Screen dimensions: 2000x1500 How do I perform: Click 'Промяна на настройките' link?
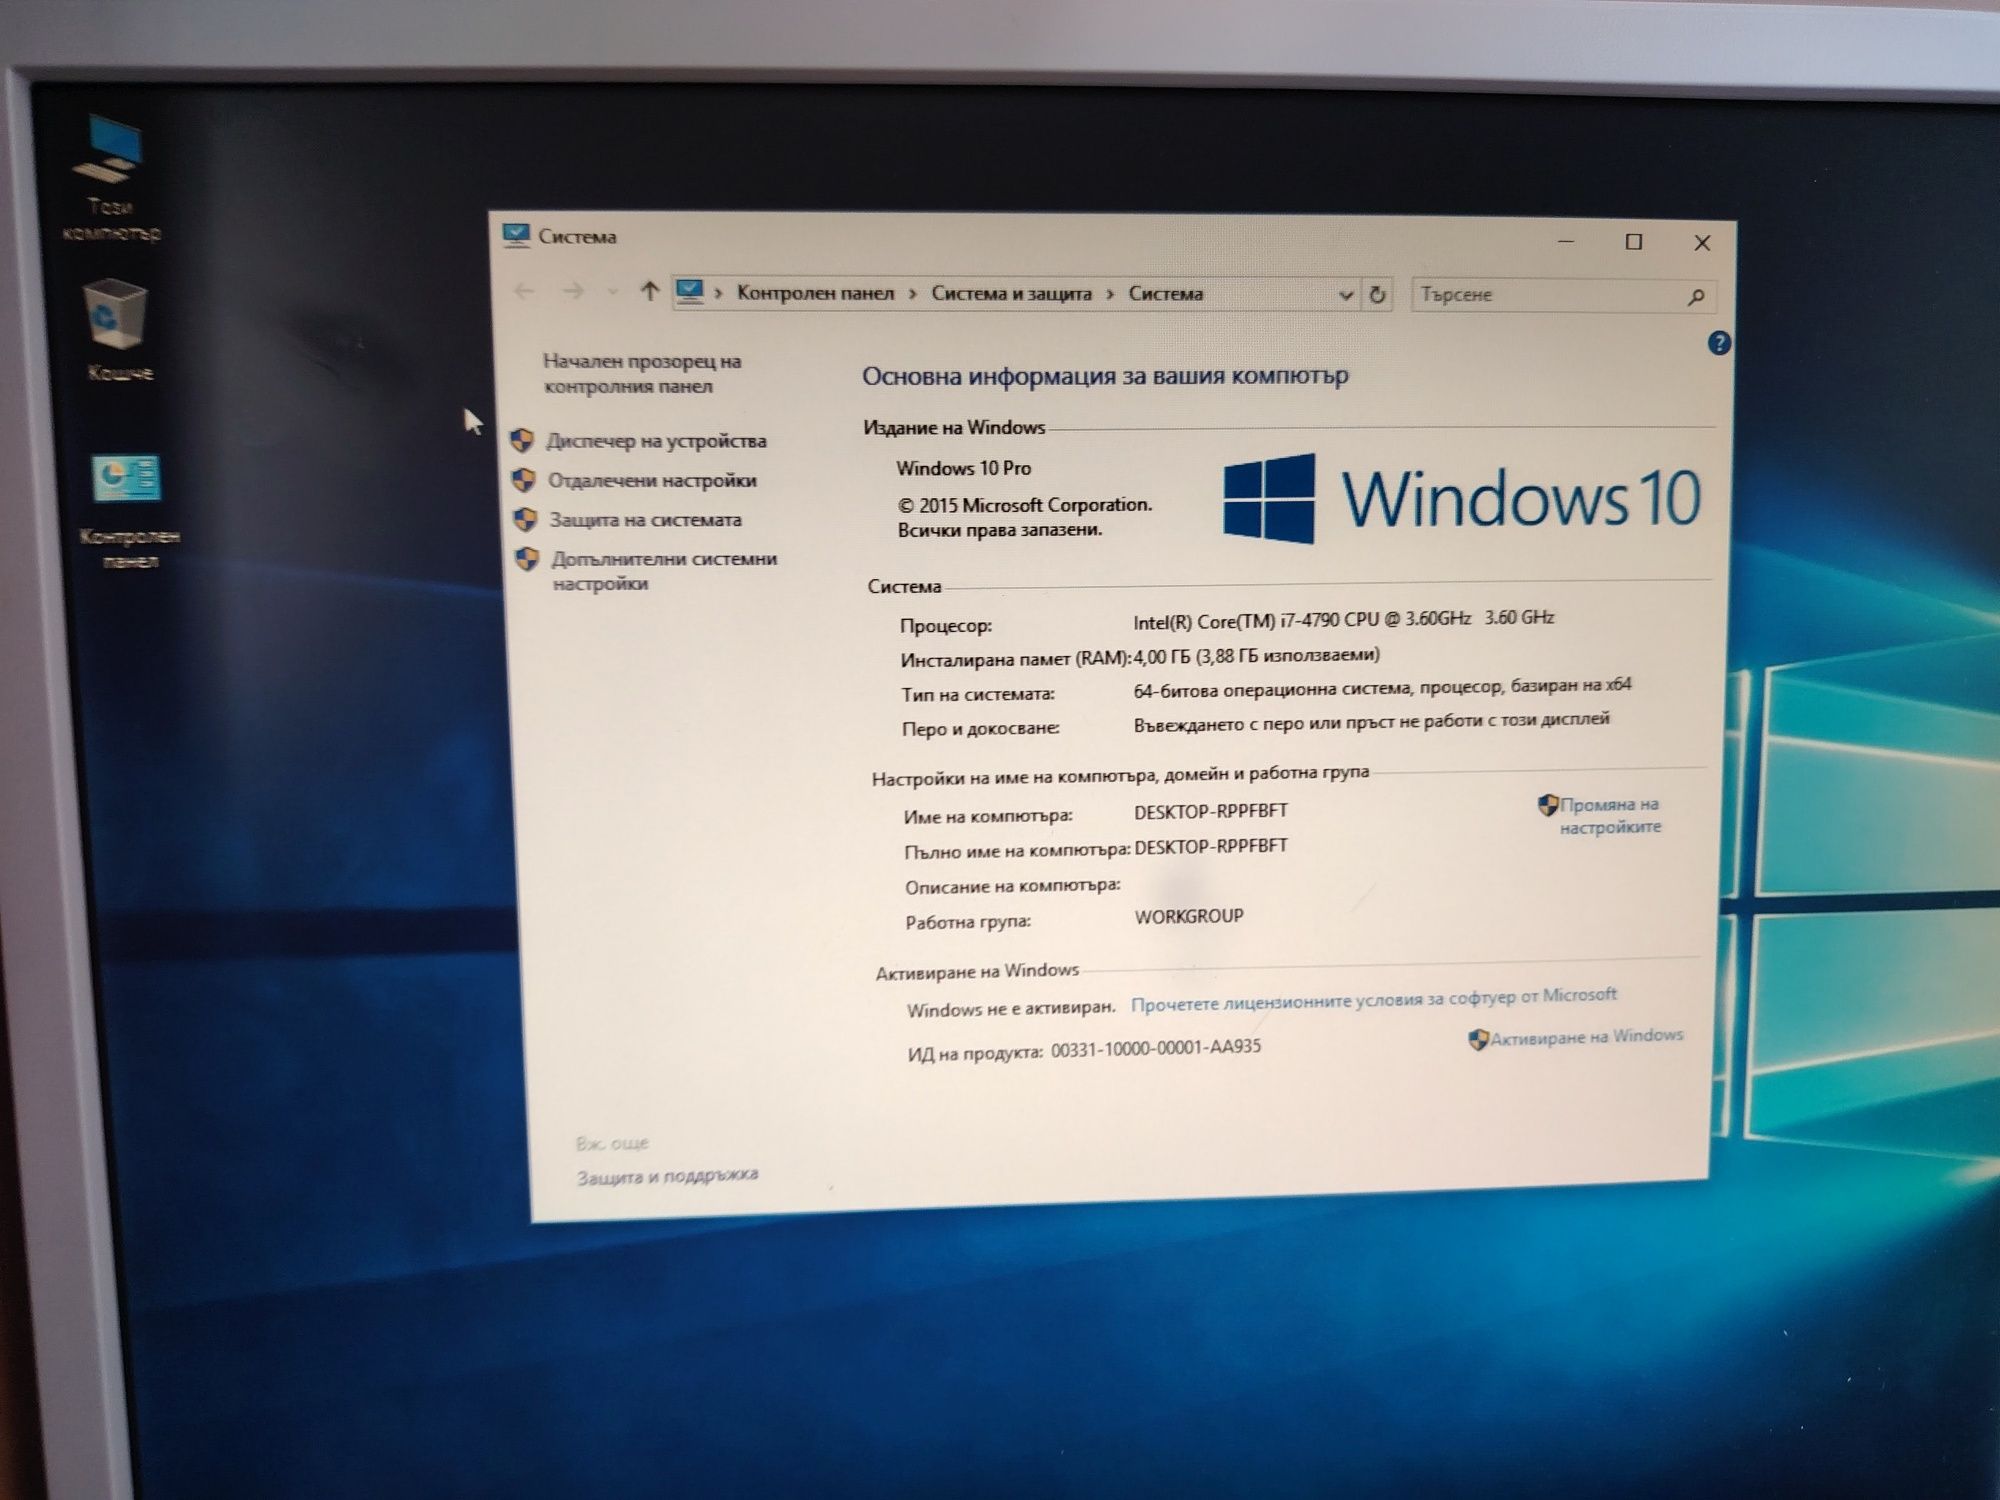[1609, 815]
